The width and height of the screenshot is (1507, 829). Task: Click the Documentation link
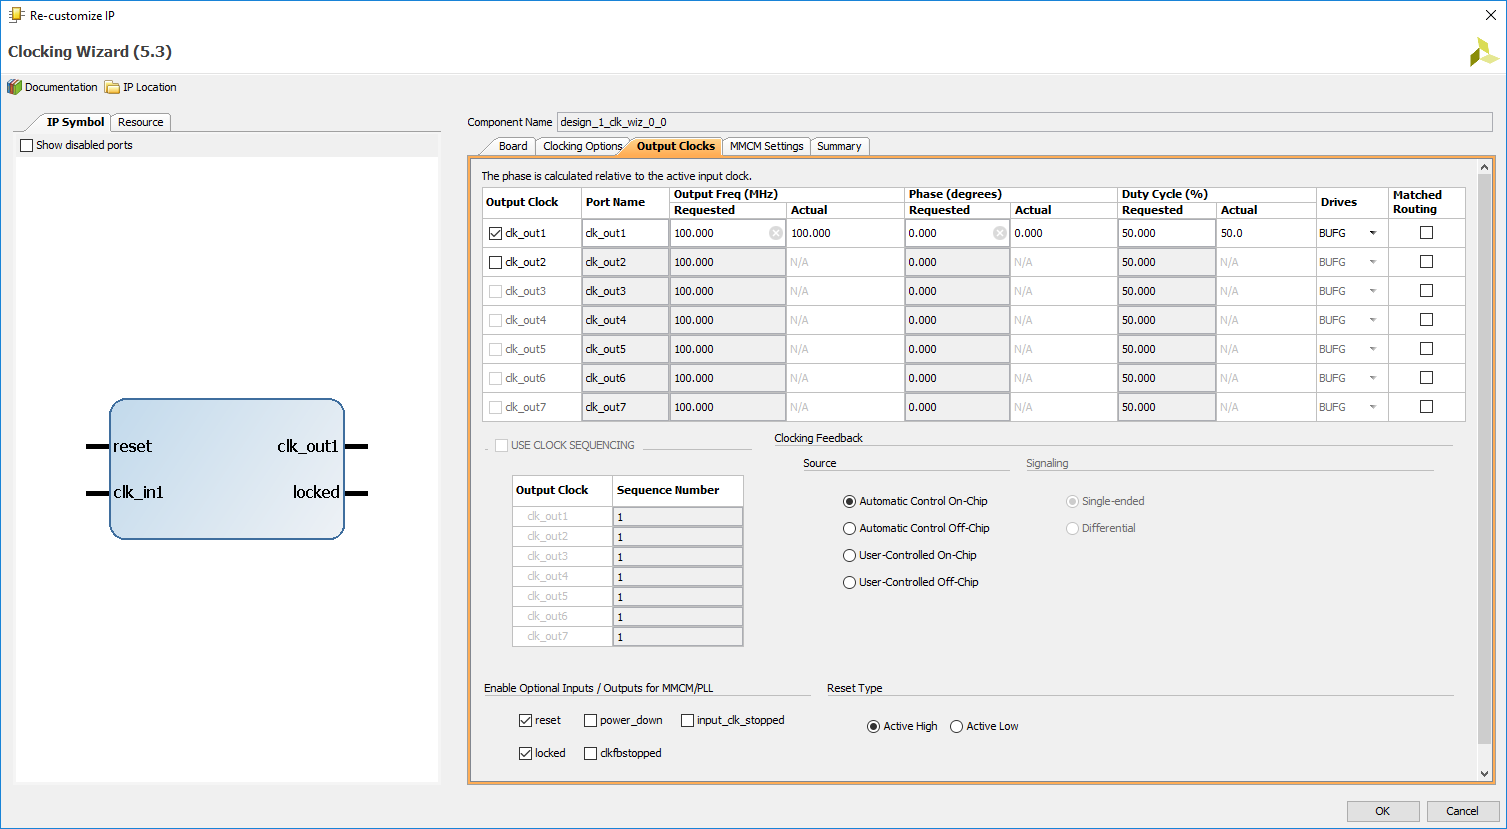tap(61, 87)
